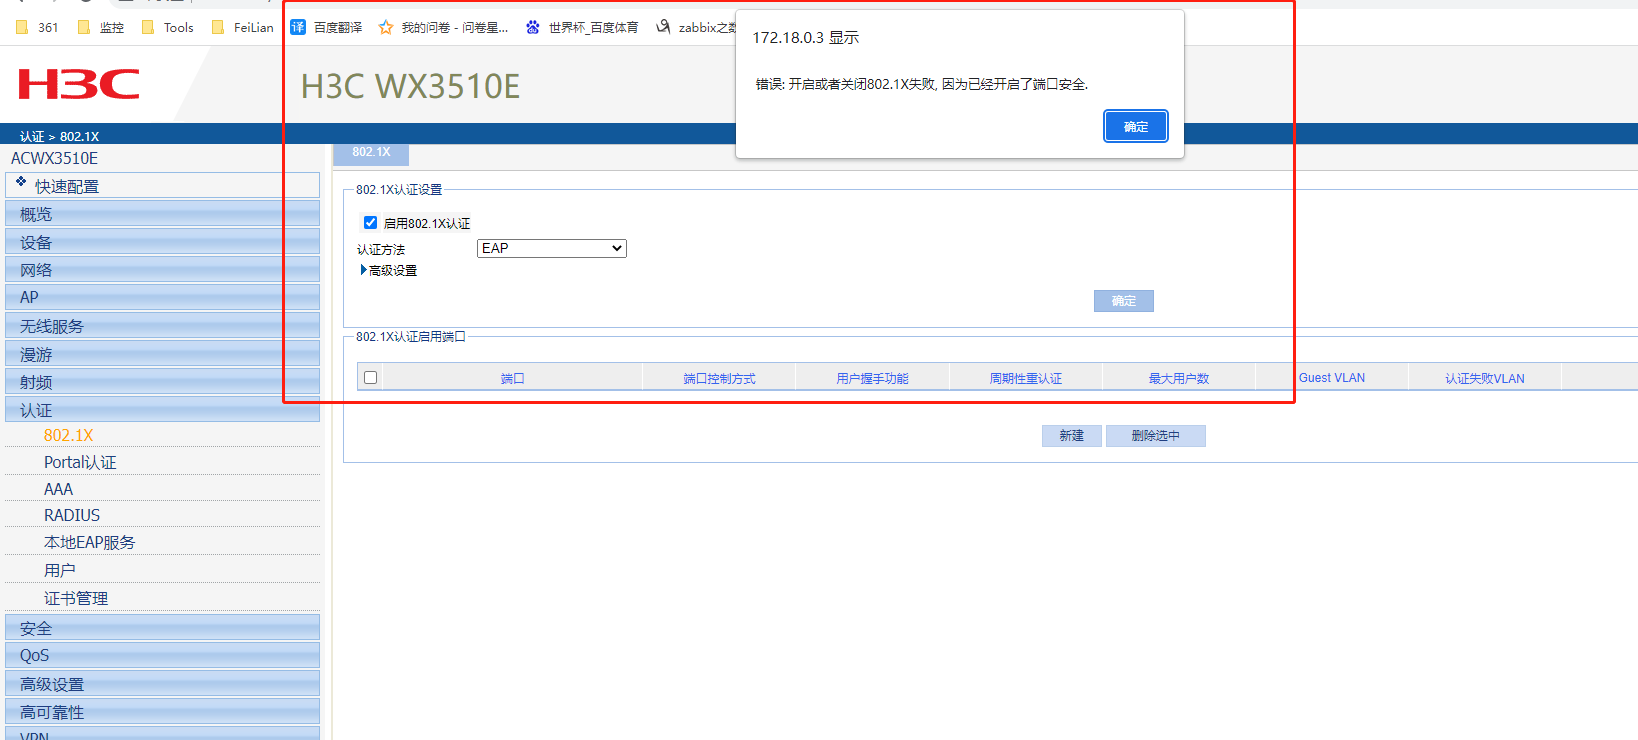Enable the 启用802.1X认证 checkbox

tap(370, 222)
